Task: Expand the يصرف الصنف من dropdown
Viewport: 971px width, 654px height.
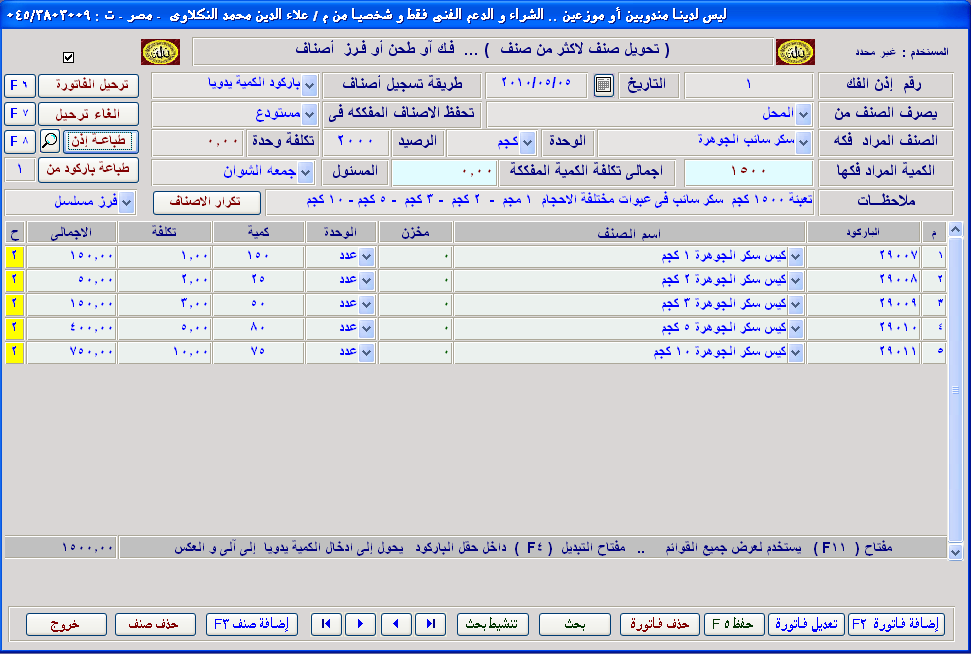Action: pos(803,114)
